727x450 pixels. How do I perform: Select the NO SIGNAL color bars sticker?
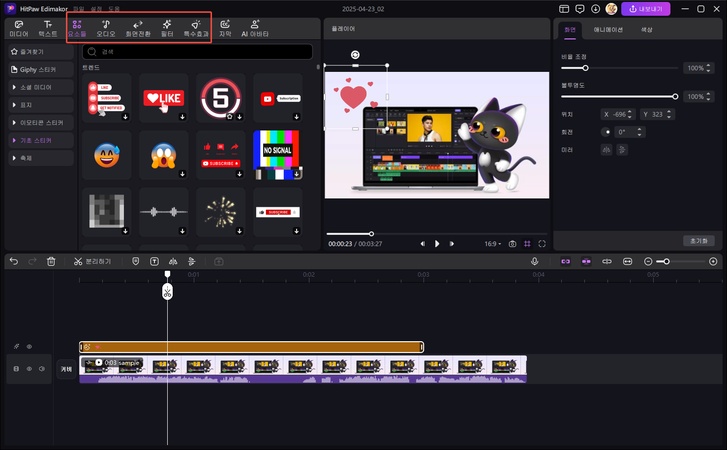(x=278, y=155)
